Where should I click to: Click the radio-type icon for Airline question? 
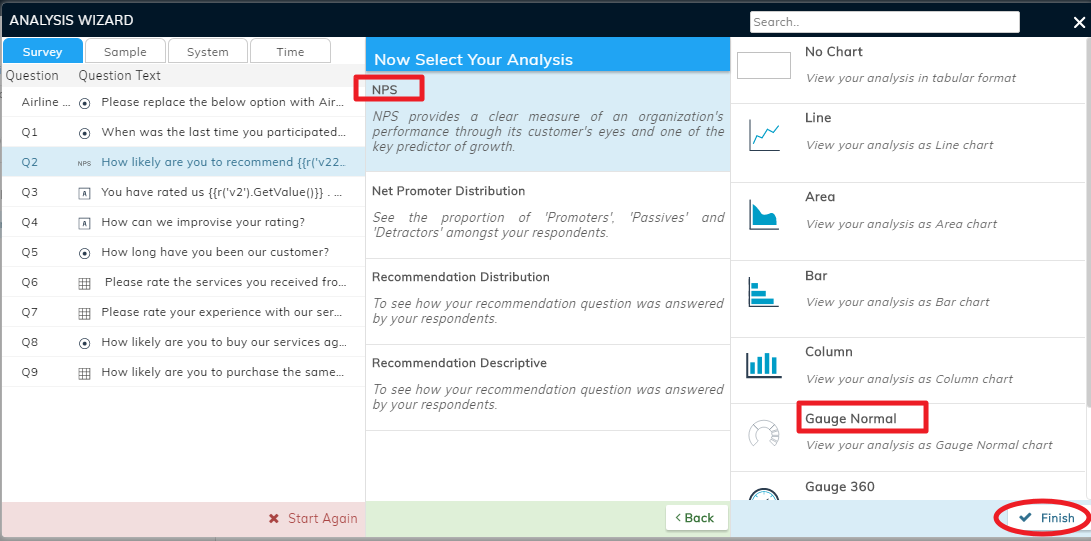[x=84, y=102]
